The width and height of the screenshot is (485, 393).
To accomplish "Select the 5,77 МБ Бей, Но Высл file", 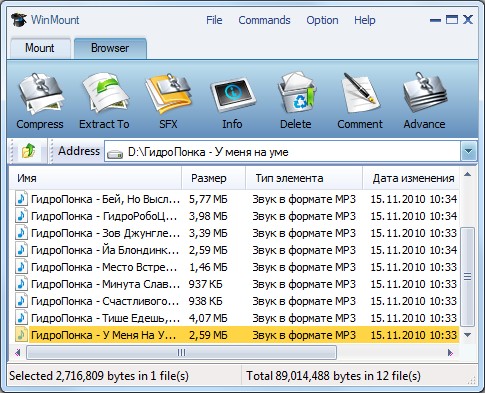I will click(x=236, y=199).
